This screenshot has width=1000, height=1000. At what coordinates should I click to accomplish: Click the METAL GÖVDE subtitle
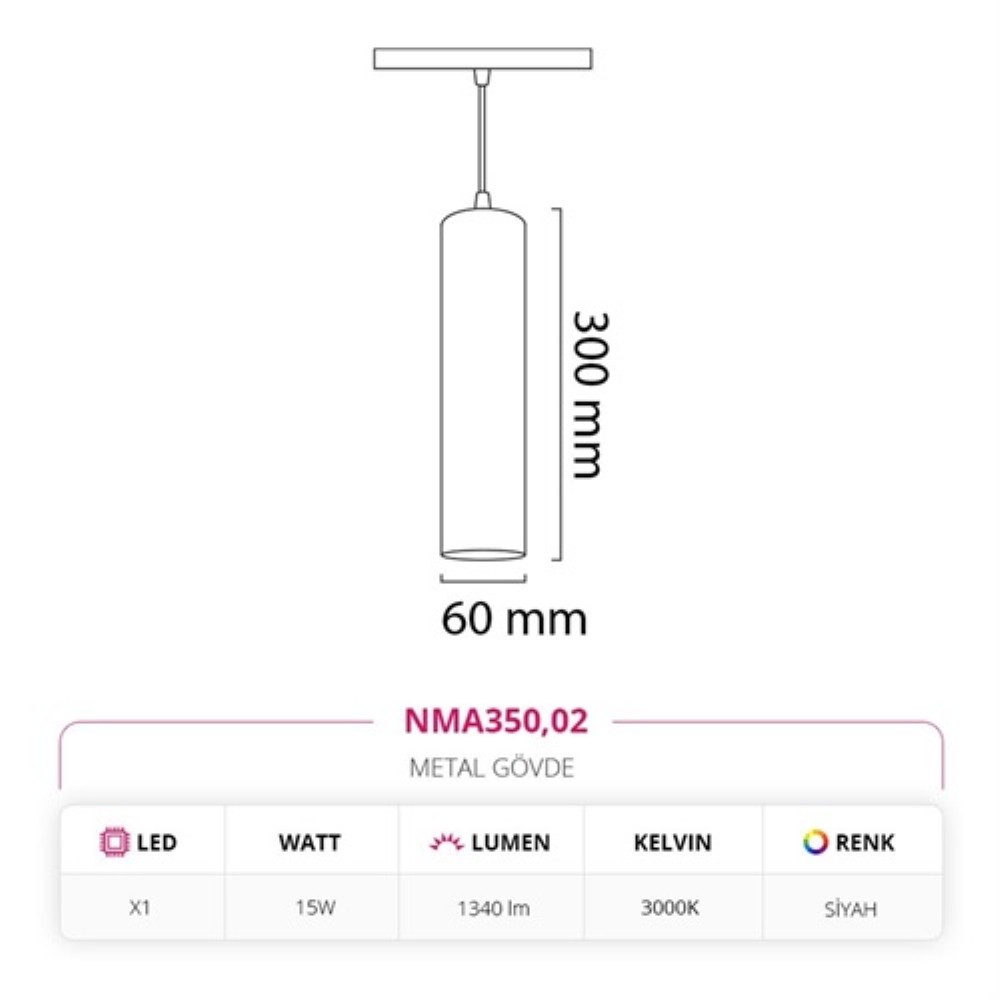pos(492,768)
